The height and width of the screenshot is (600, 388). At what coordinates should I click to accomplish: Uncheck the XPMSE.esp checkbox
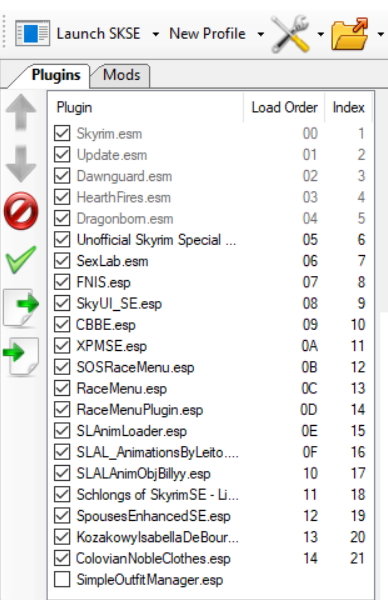pyautogui.click(x=62, y=346)
